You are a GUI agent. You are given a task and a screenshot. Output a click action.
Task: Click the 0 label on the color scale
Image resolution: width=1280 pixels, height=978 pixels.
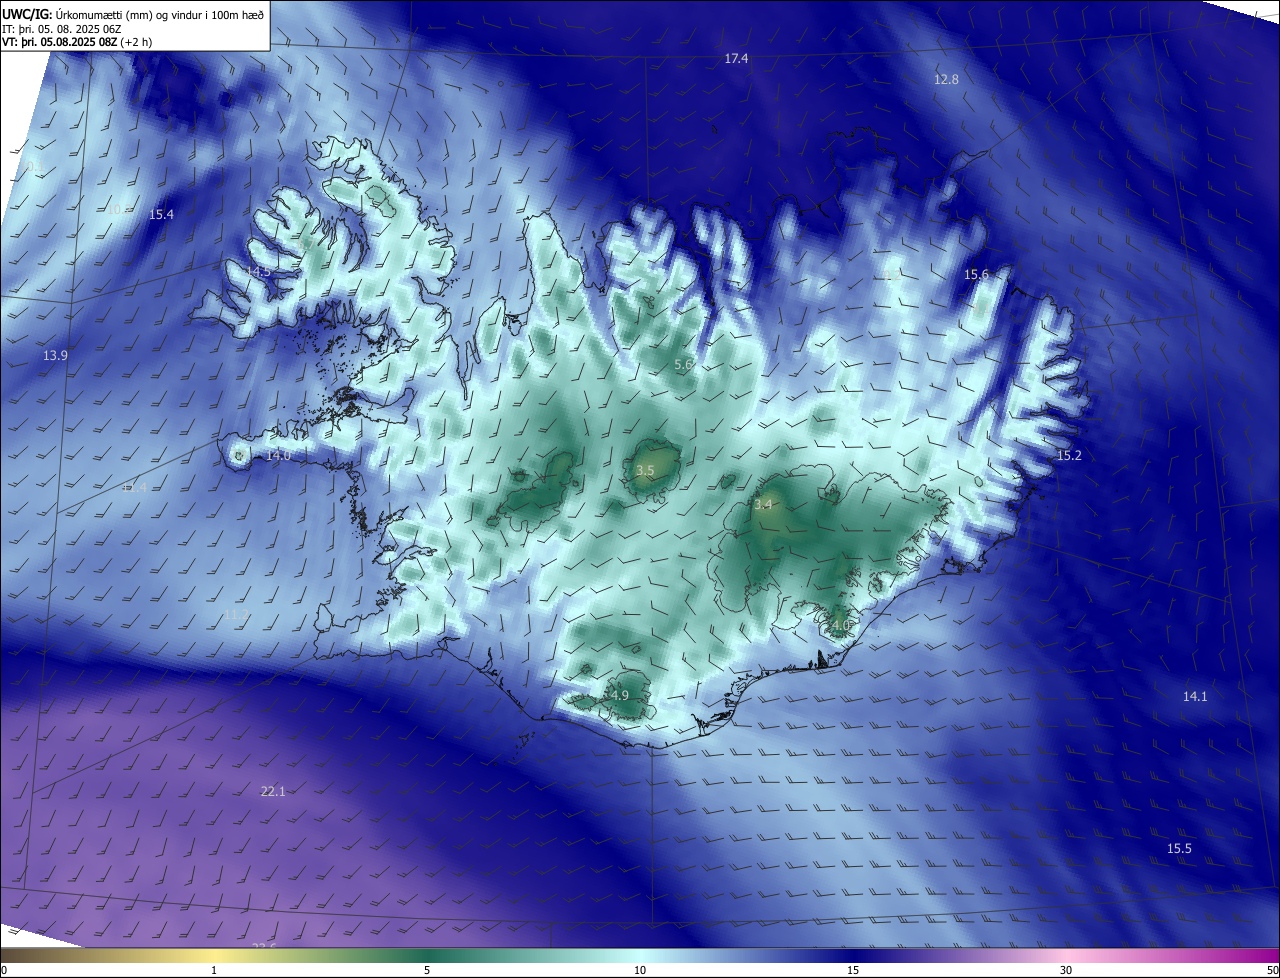pos(4,970)
